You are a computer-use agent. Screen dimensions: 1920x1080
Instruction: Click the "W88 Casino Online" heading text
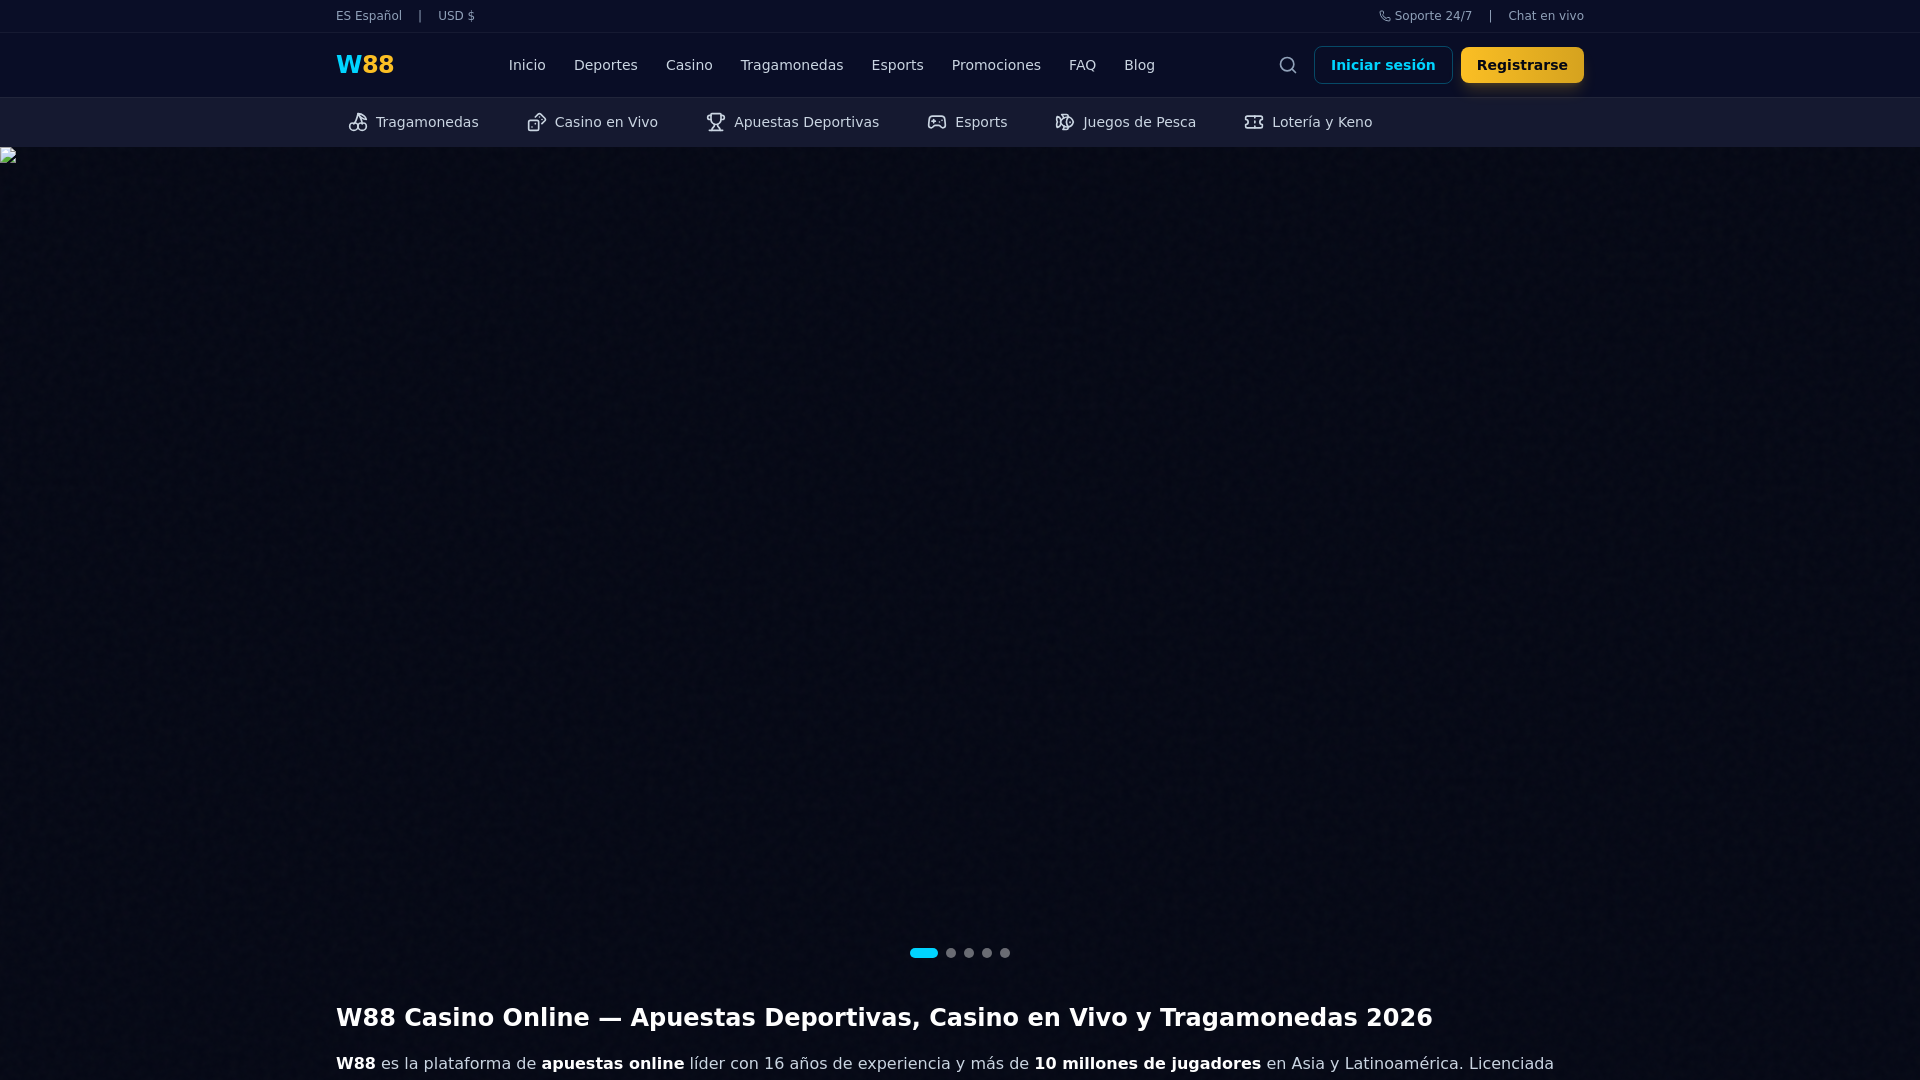click(462, 1018)
